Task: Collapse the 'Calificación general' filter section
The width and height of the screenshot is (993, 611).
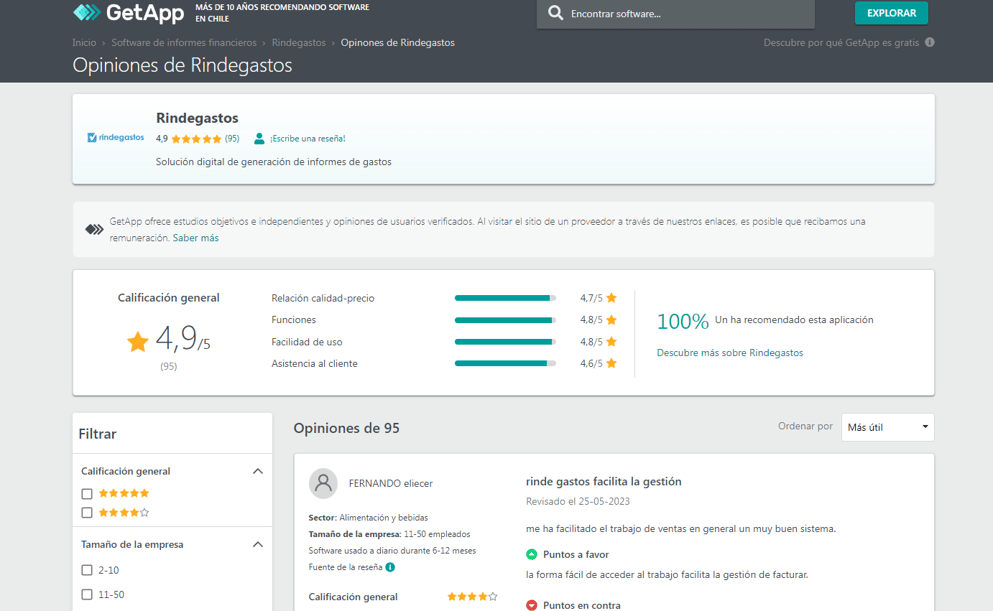Action: [x=258, y=470]
